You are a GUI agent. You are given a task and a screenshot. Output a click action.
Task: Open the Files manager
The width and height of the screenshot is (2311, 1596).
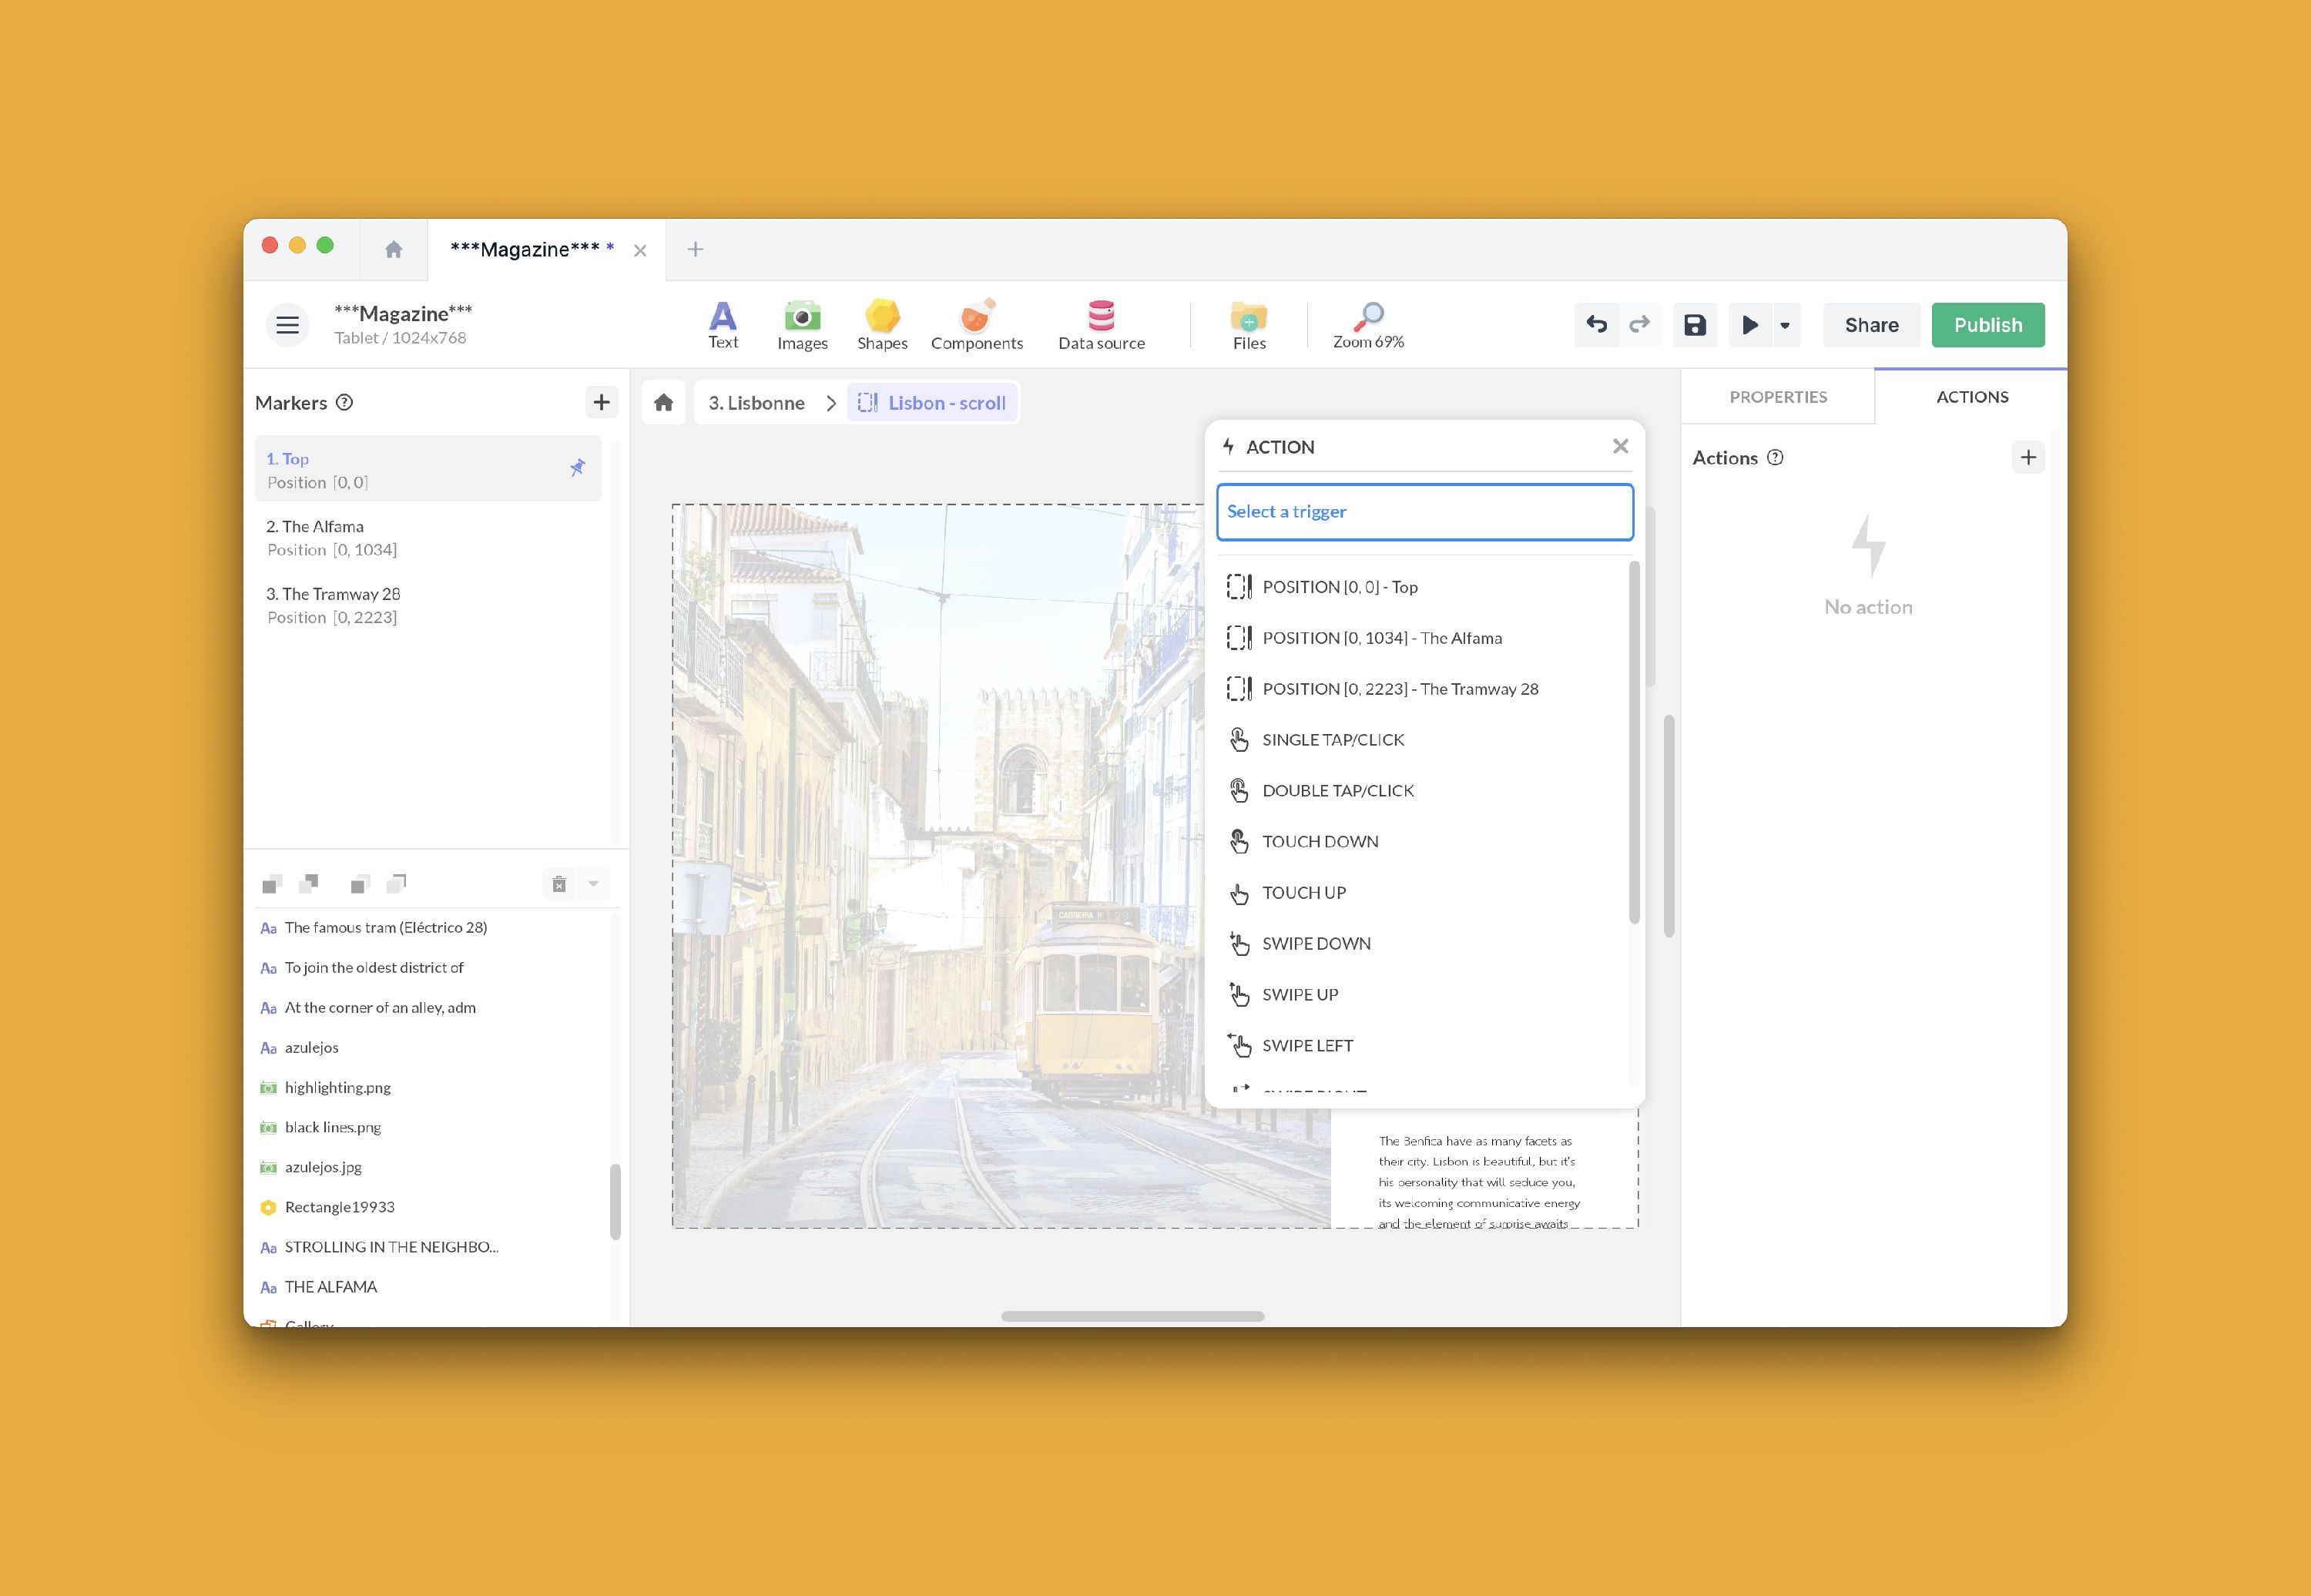tap(1249, 325)
